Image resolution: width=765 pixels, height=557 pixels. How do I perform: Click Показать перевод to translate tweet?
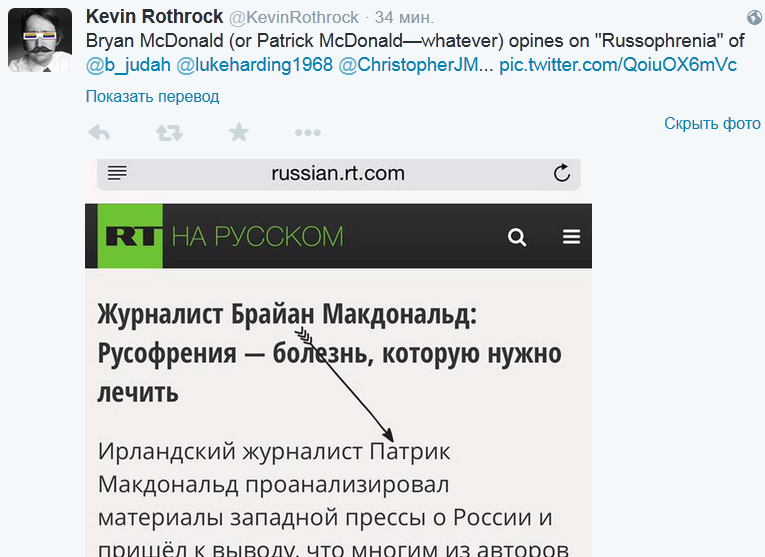[152, 97]
